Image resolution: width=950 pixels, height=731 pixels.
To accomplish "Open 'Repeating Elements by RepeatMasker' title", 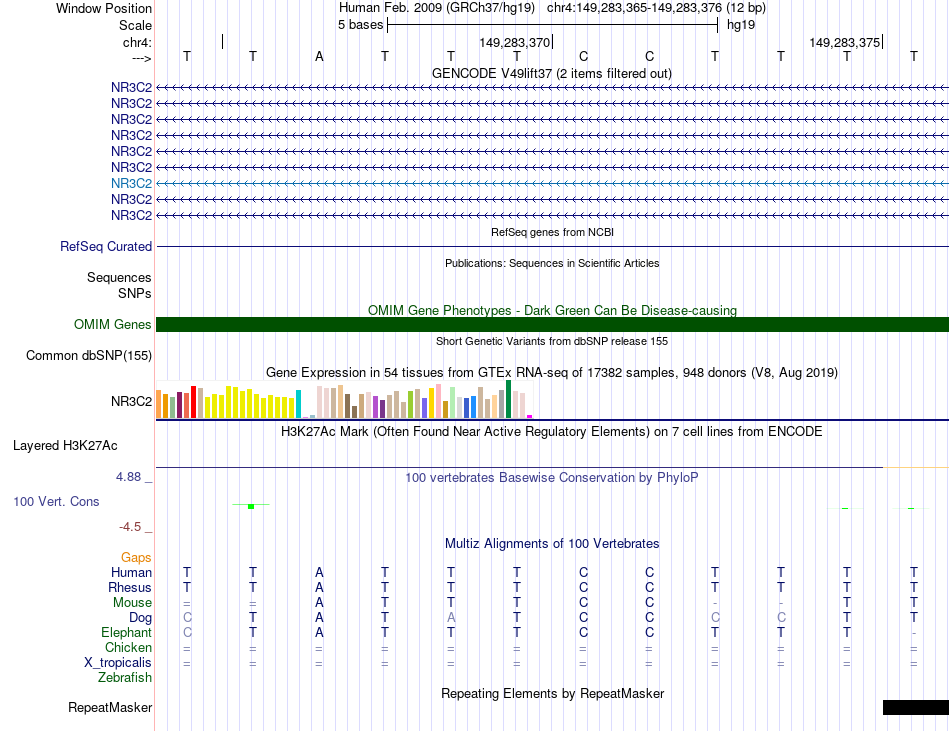I will tap(552, 694).
